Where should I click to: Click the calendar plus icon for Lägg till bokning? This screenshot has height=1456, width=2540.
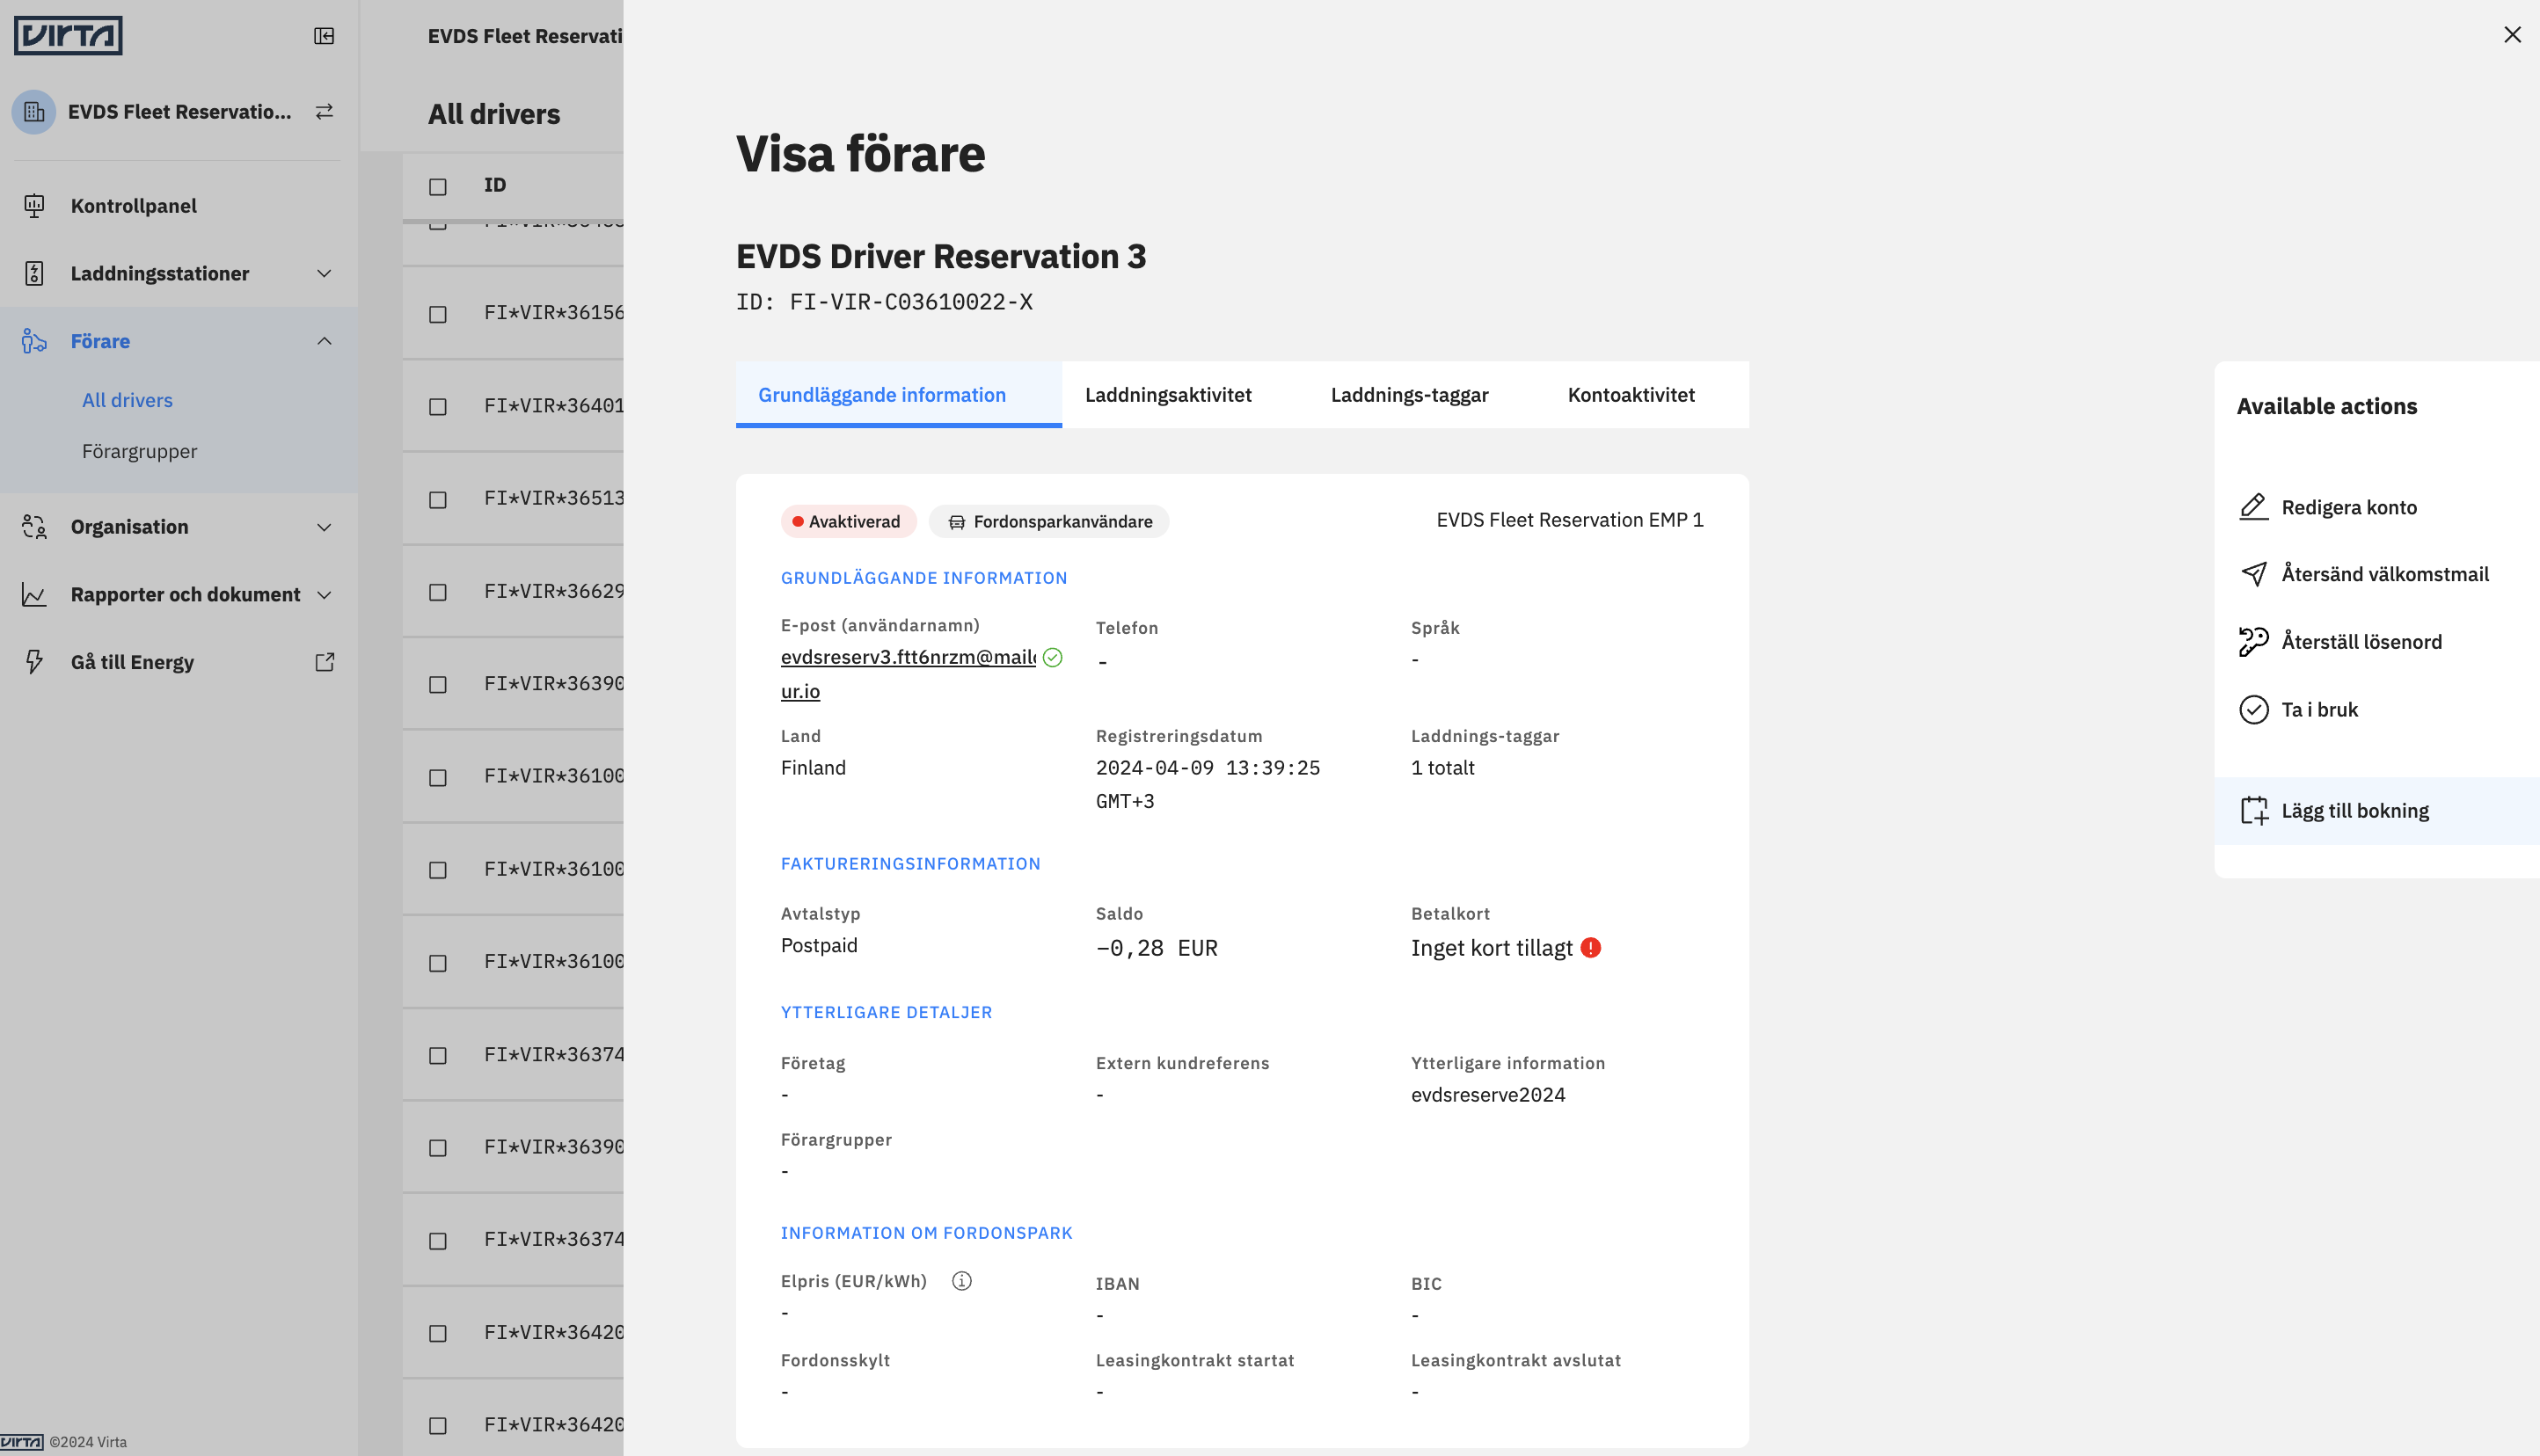(x=2254, y=811)
